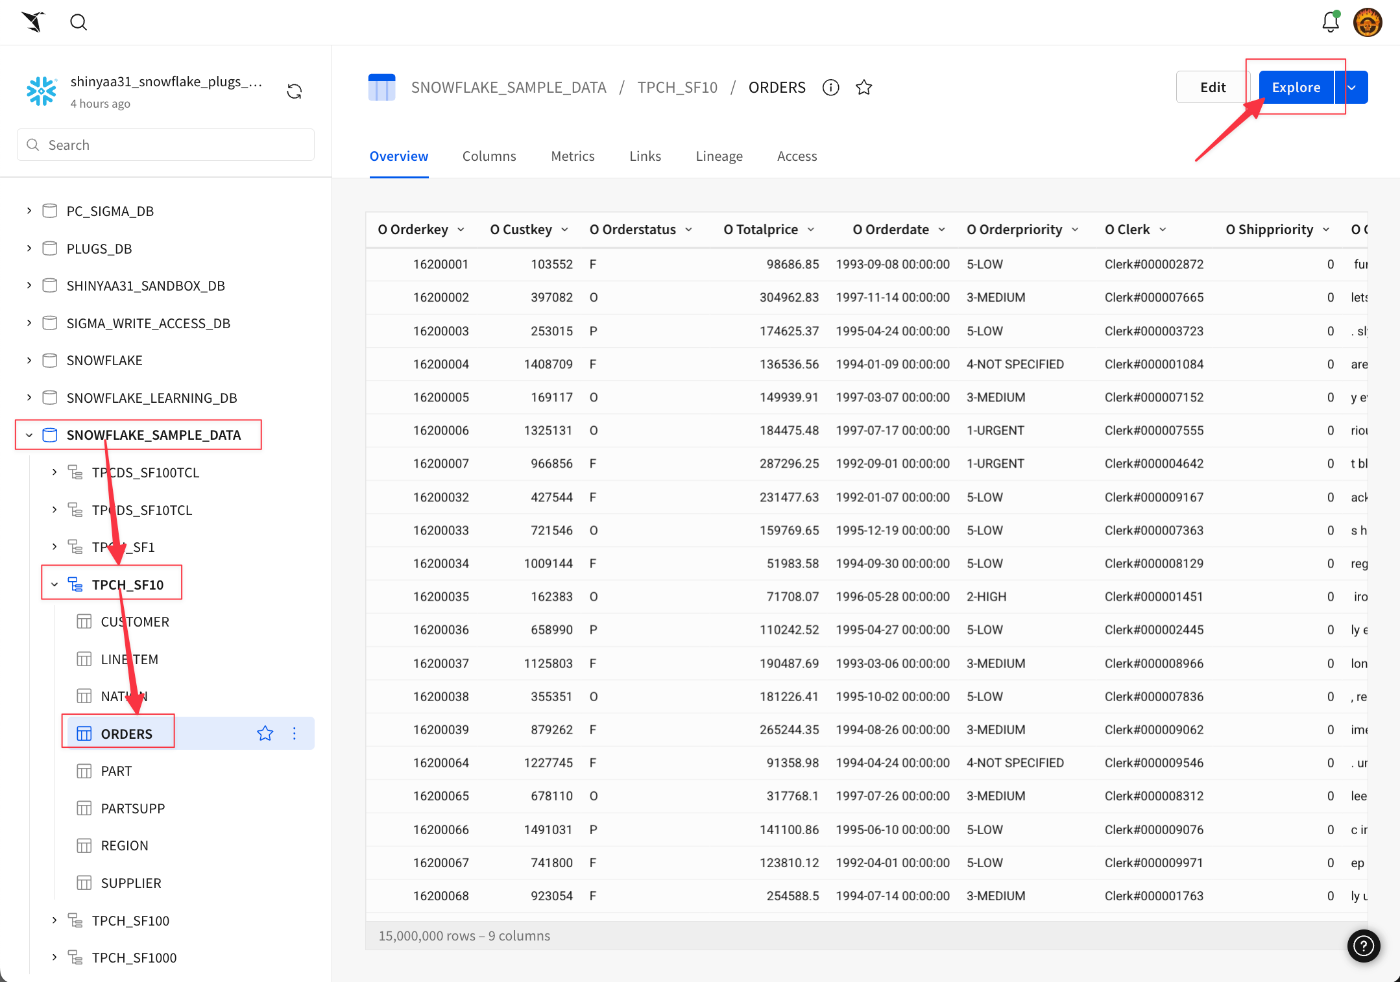Switch to the Access tab
The height and width of the screenshot is (982, 1400).
click(x=797, y=156)
